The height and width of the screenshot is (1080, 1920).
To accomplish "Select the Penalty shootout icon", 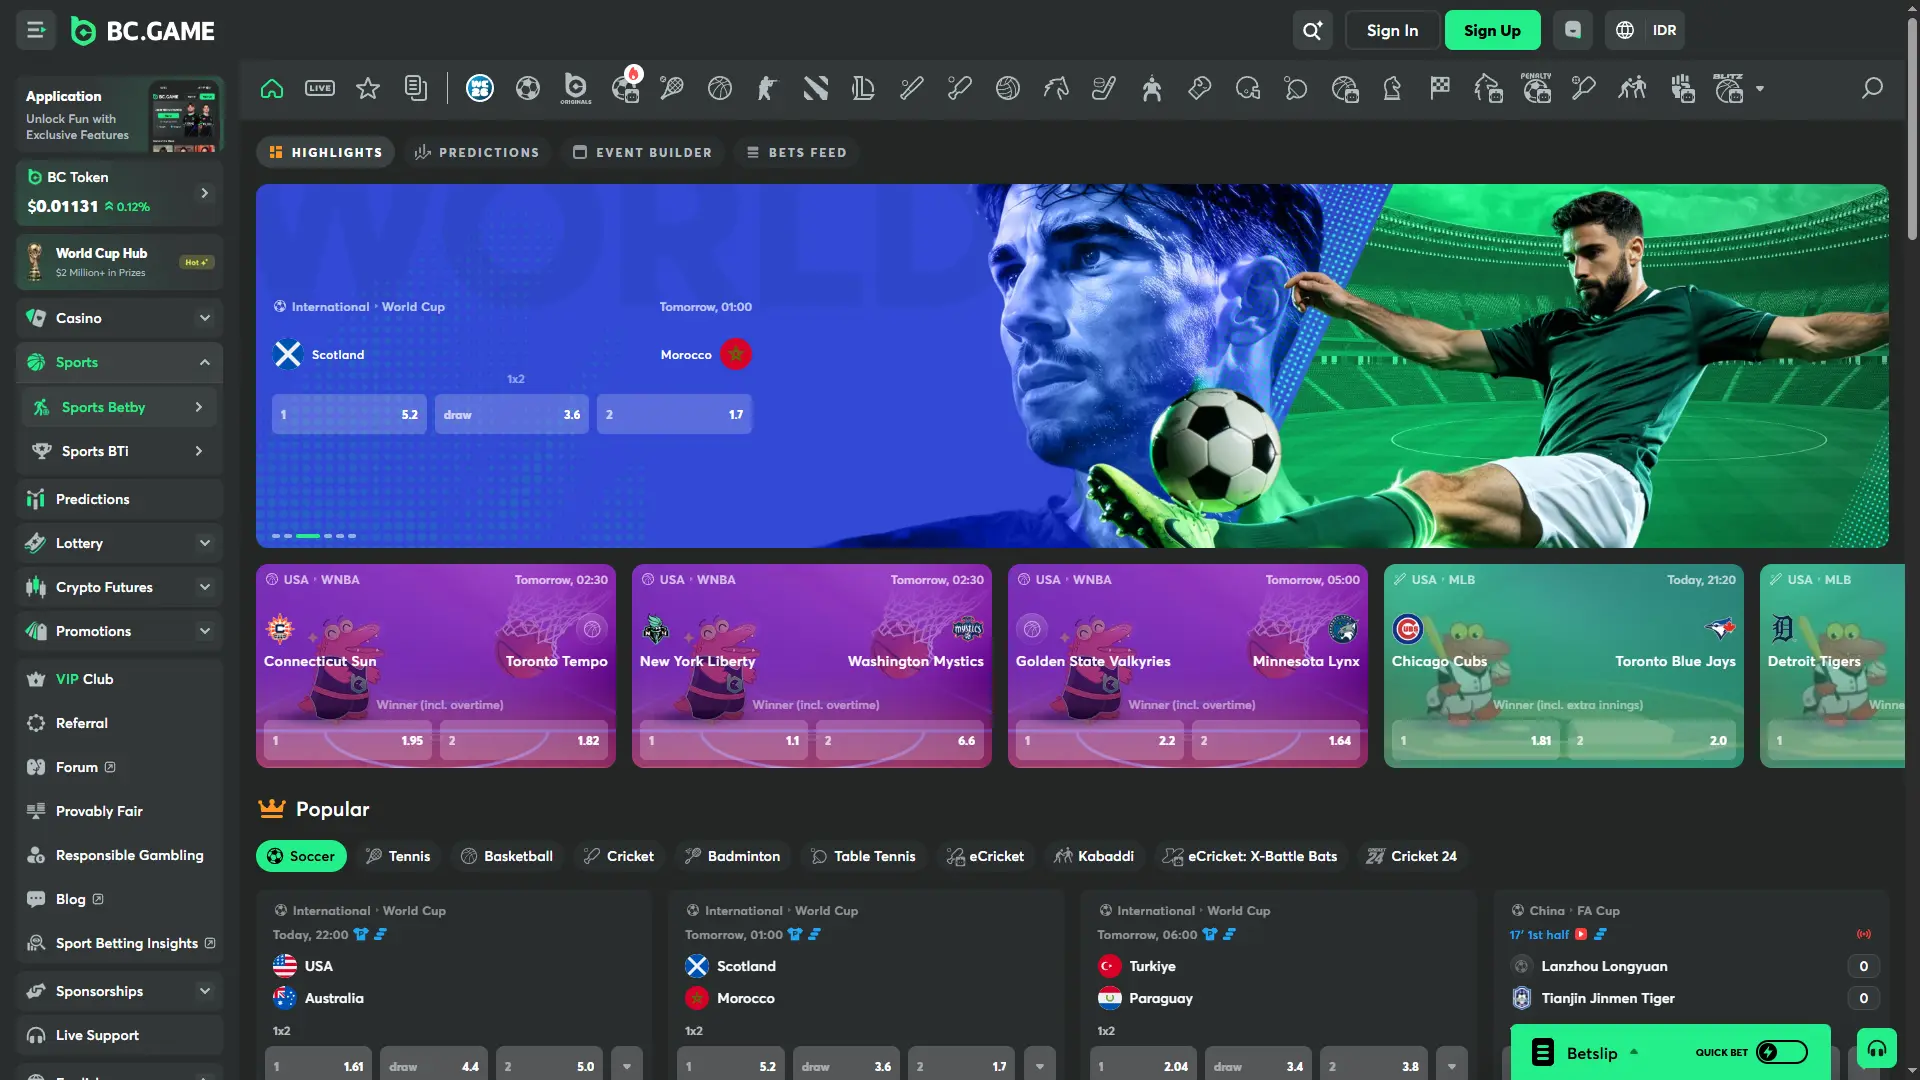I will [1536, 88].
